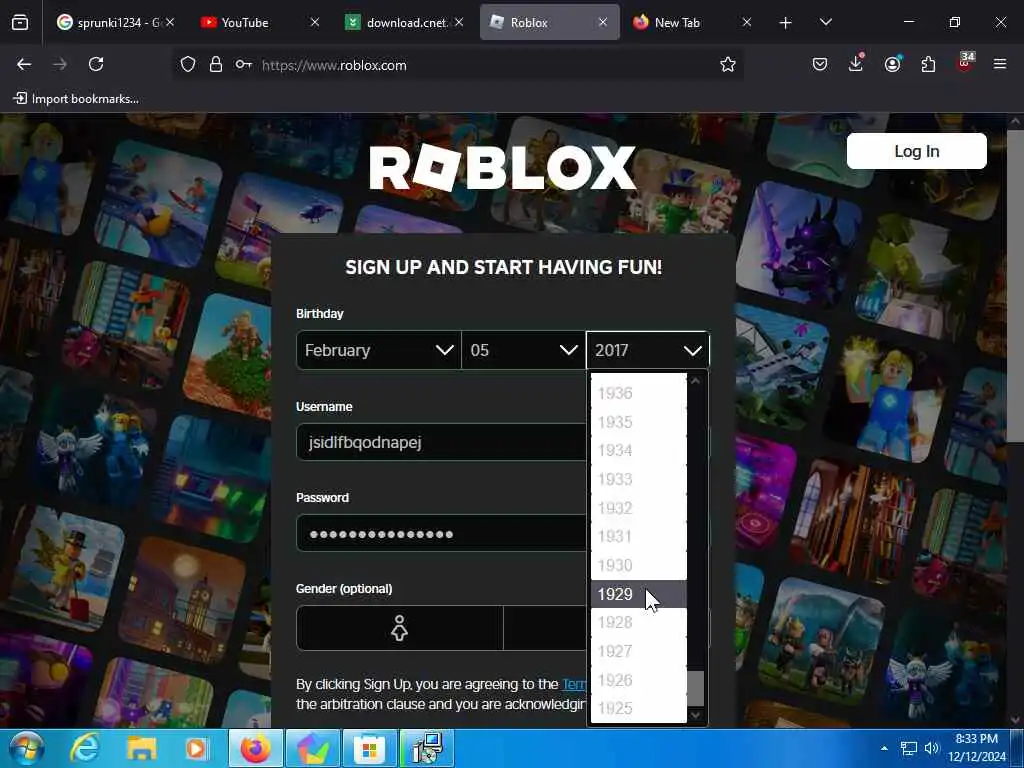Choose 1933 from the year list
The width and height of the screenshot is (1024, 768).
(638, 479)
